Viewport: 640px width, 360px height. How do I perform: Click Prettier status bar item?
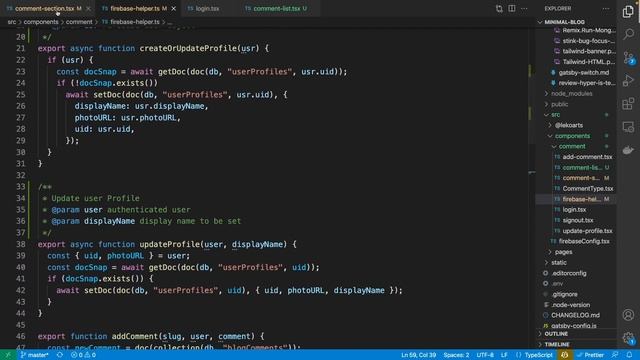(x=590, y=355)
